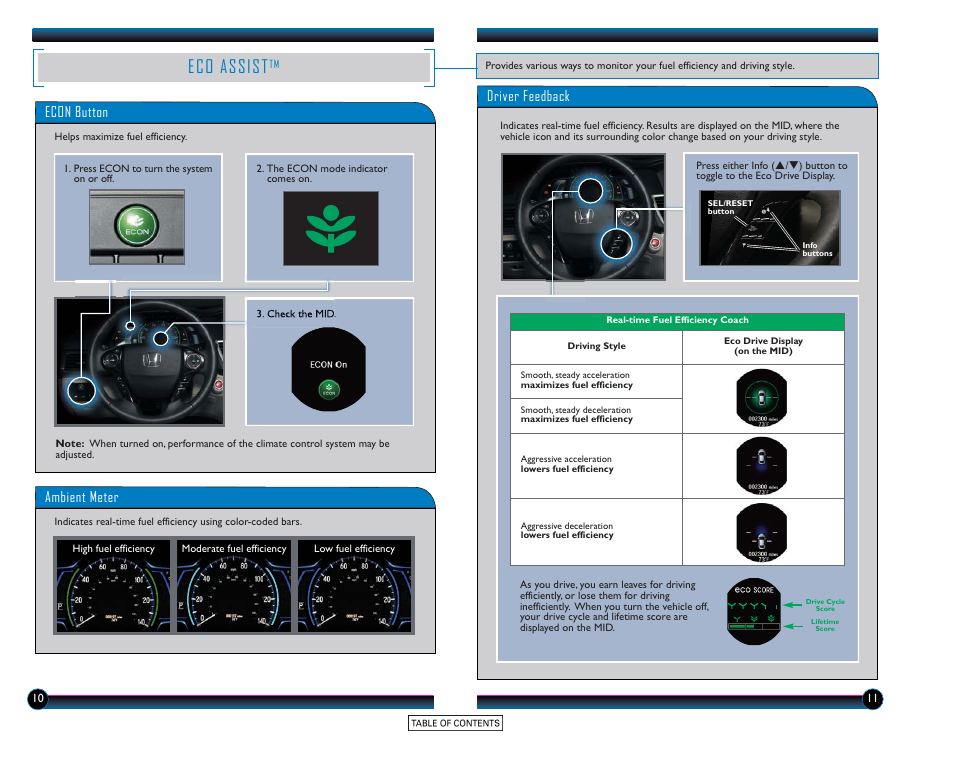Click the Driver Feedback steering wheel photo
The image size is (954, 781).
tap(583, 217)
